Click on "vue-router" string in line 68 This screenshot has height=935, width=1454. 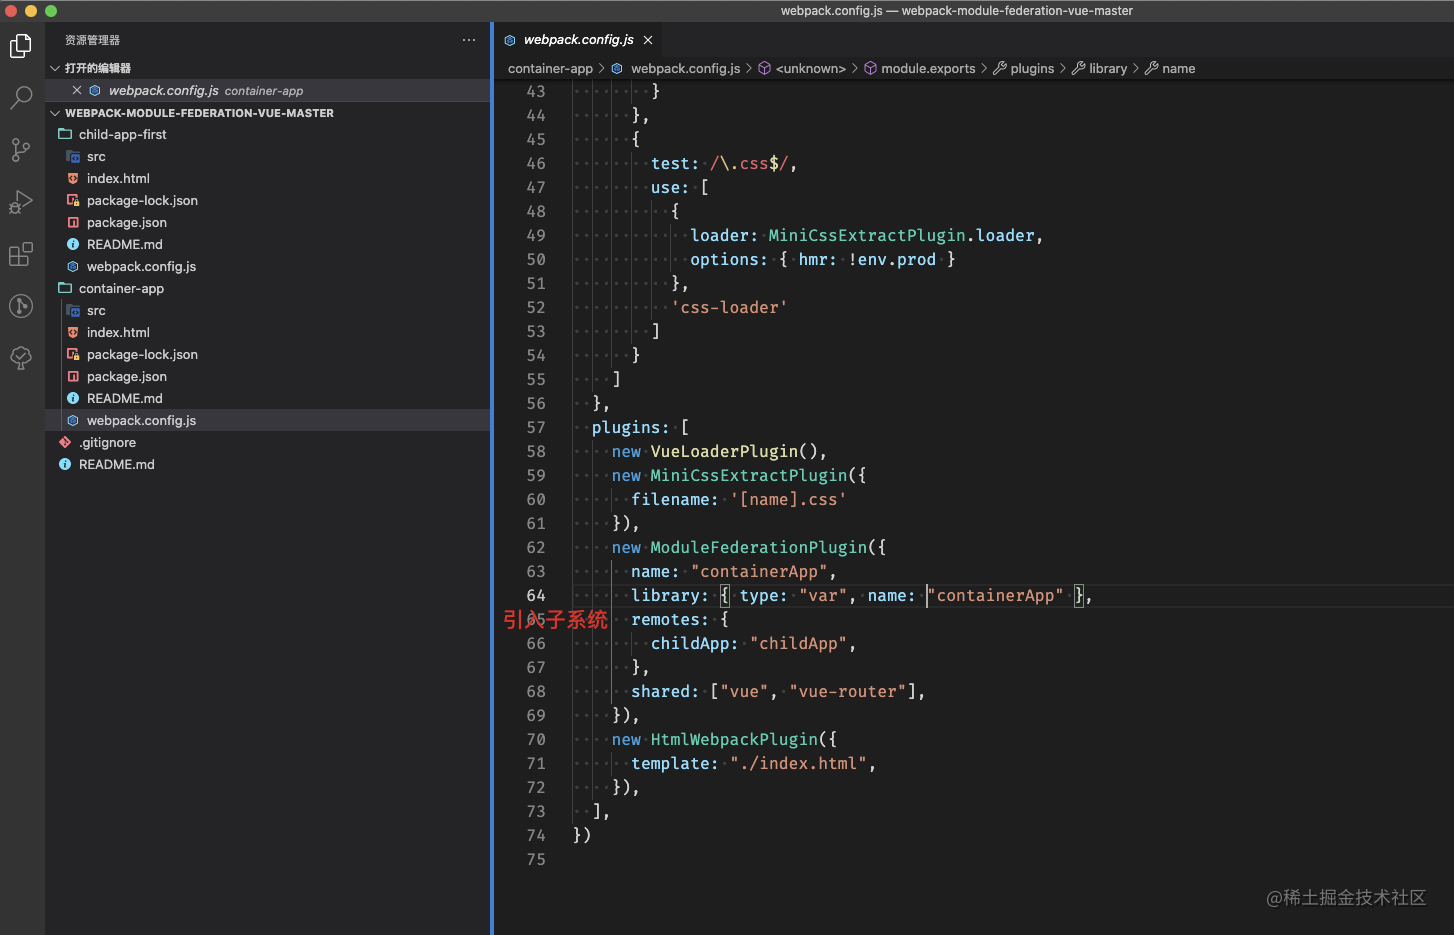point(848,691)
